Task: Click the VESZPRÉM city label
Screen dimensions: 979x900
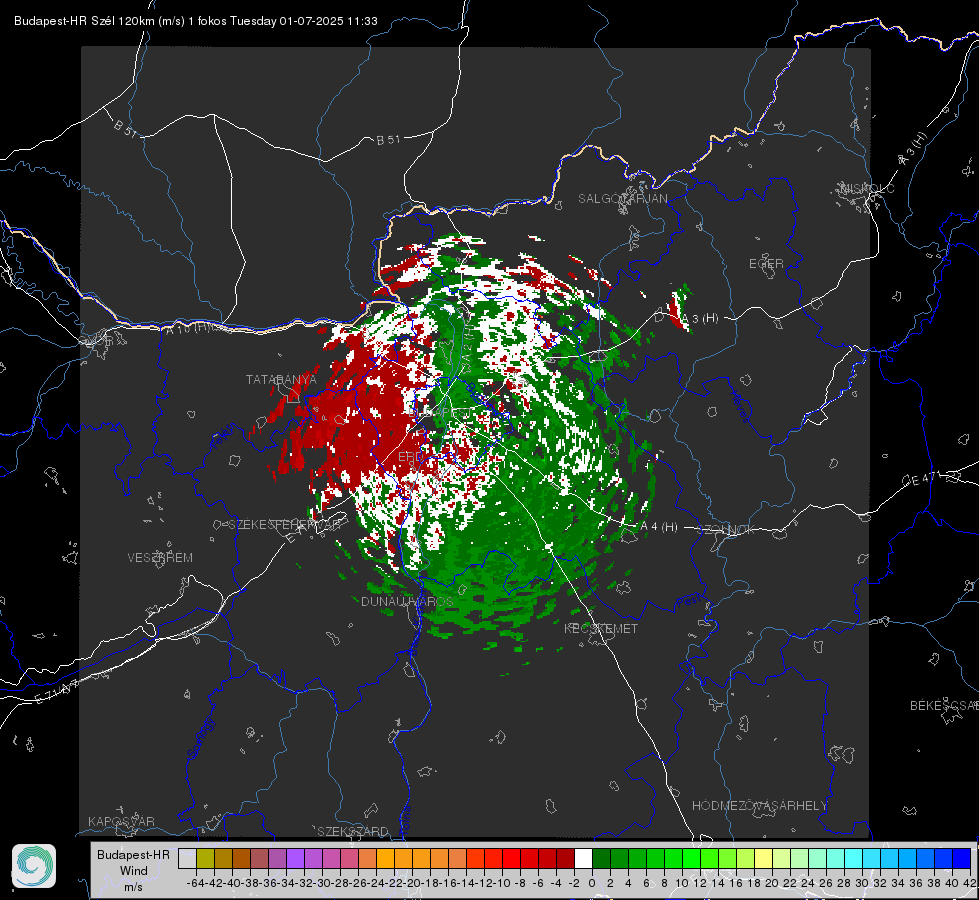Action: click(160, 558)
